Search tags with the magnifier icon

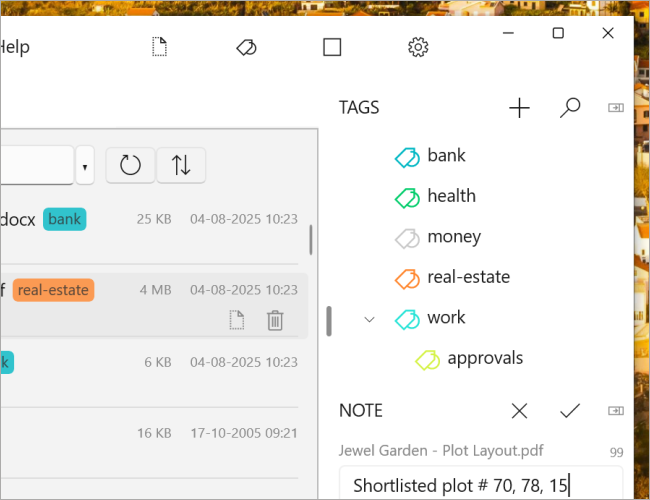click(x=570, y=108)
